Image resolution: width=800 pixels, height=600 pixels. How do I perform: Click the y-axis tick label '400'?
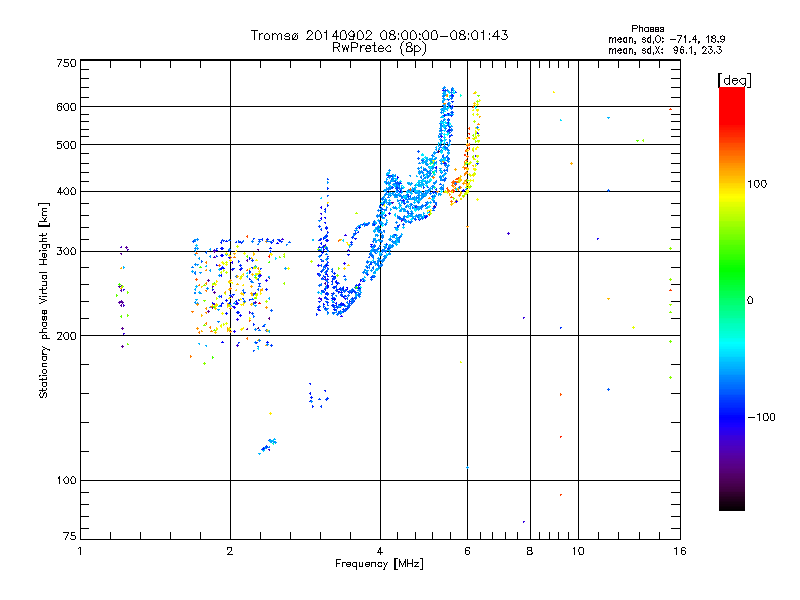pyautogui.click(x=66, y=192)
